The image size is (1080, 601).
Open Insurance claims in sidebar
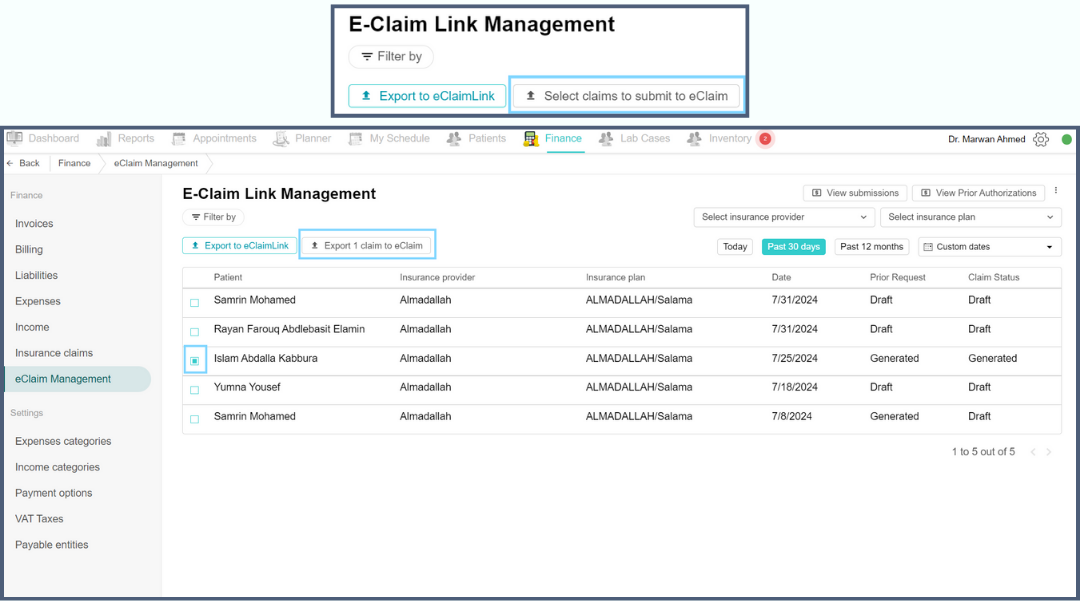(x=54, y=353)
